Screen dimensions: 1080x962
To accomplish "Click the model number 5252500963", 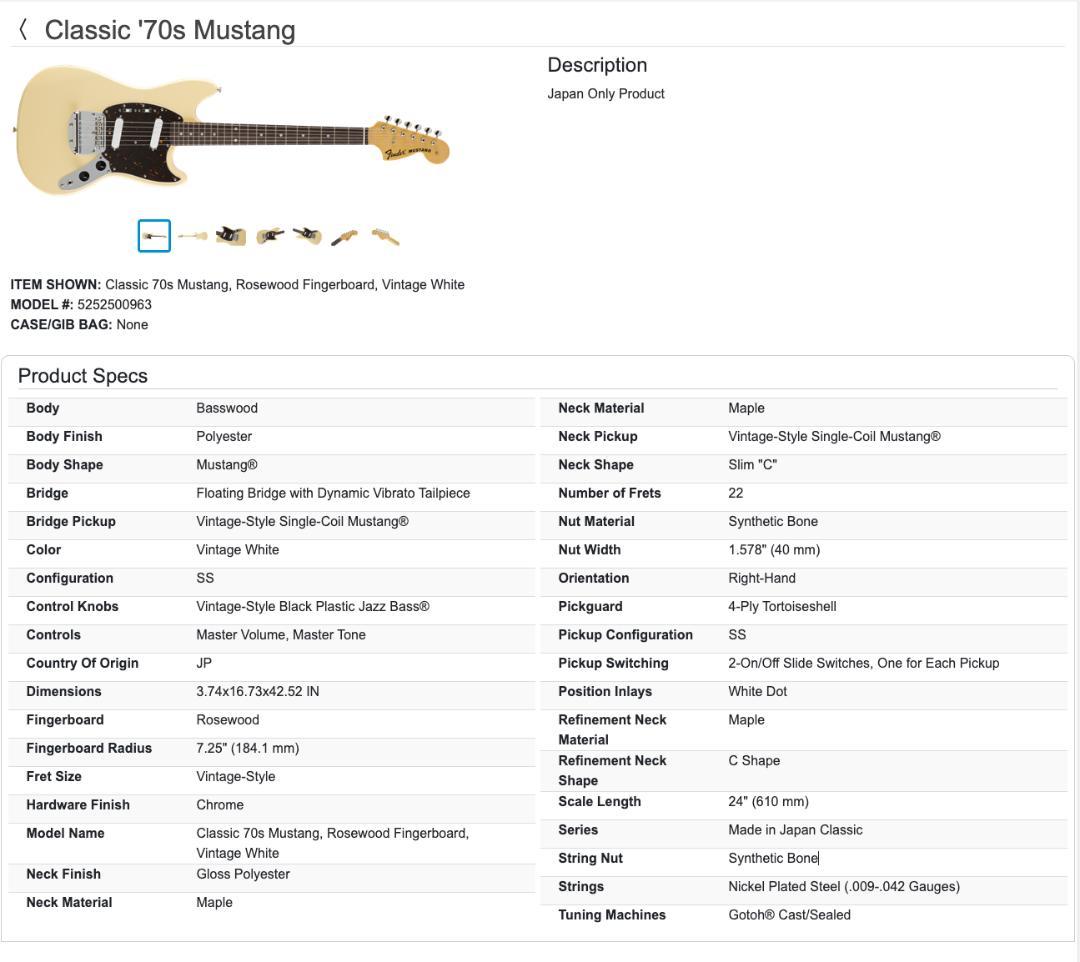I will click(114, 304).
